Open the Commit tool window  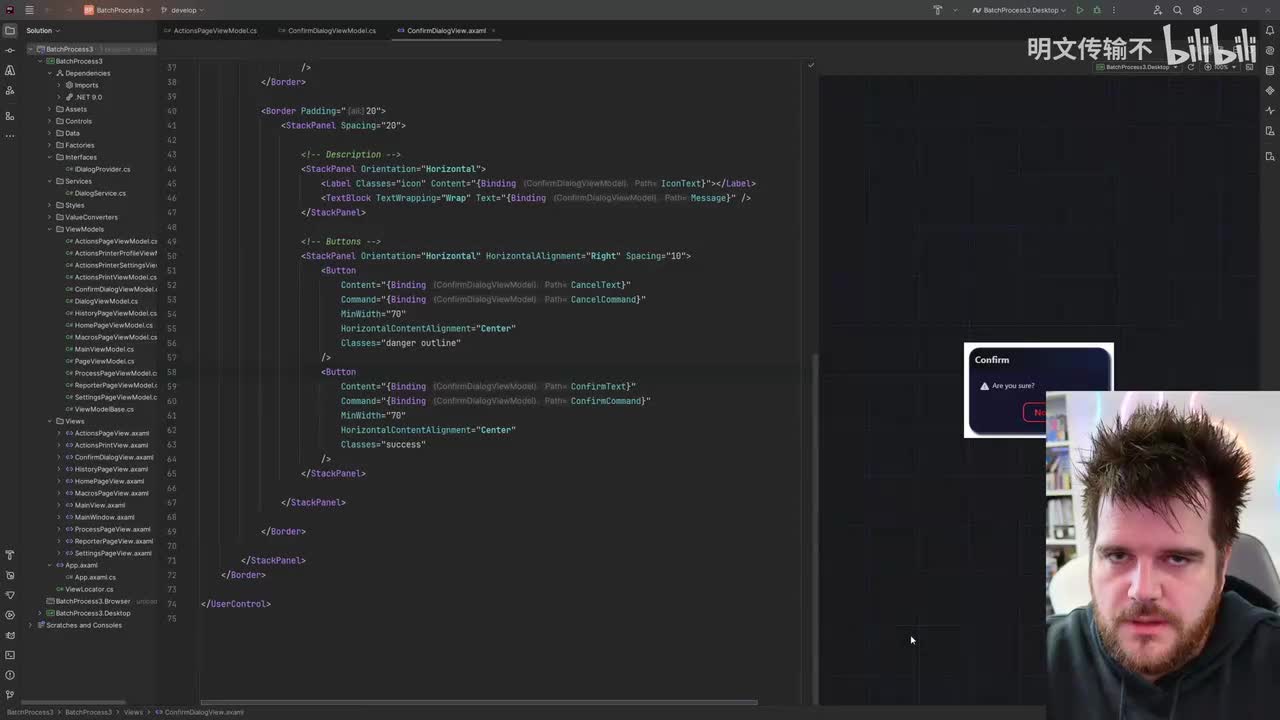click(x=10, y=50)
